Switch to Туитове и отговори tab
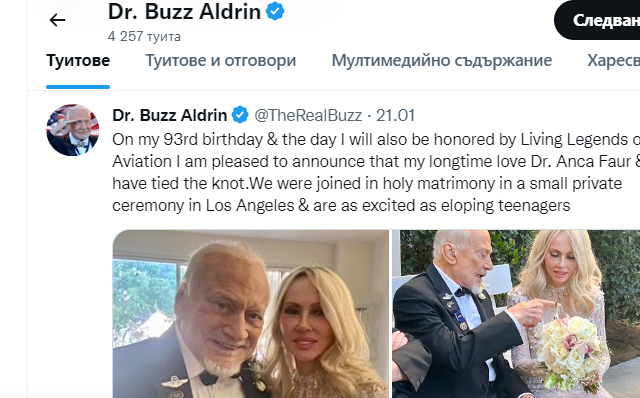The width and height of the screenshot is (640, 398). pyautogui.click(x=221, y=61)
